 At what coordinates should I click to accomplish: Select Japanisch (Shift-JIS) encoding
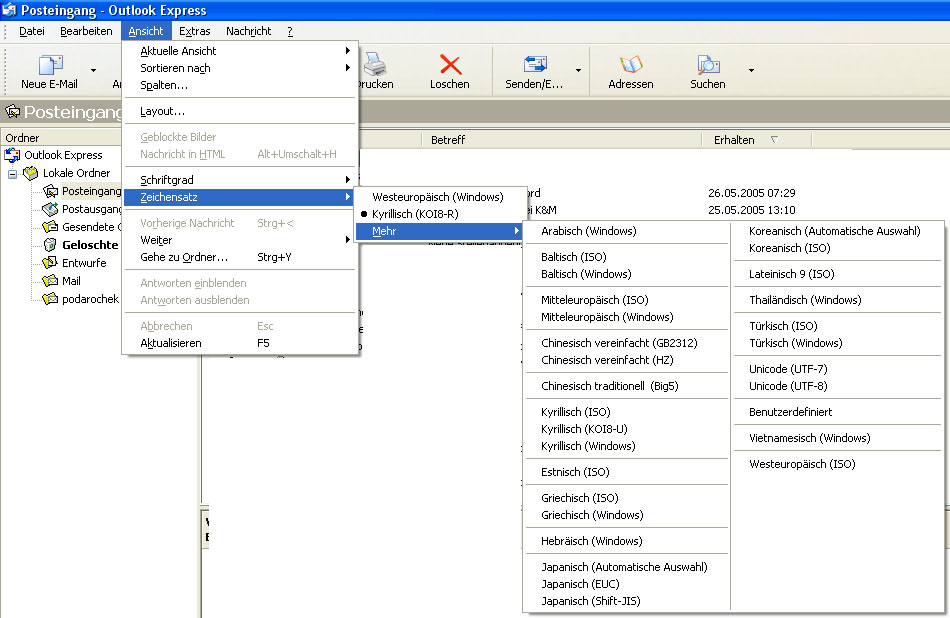pyautogui.click(x=626, y=601)
